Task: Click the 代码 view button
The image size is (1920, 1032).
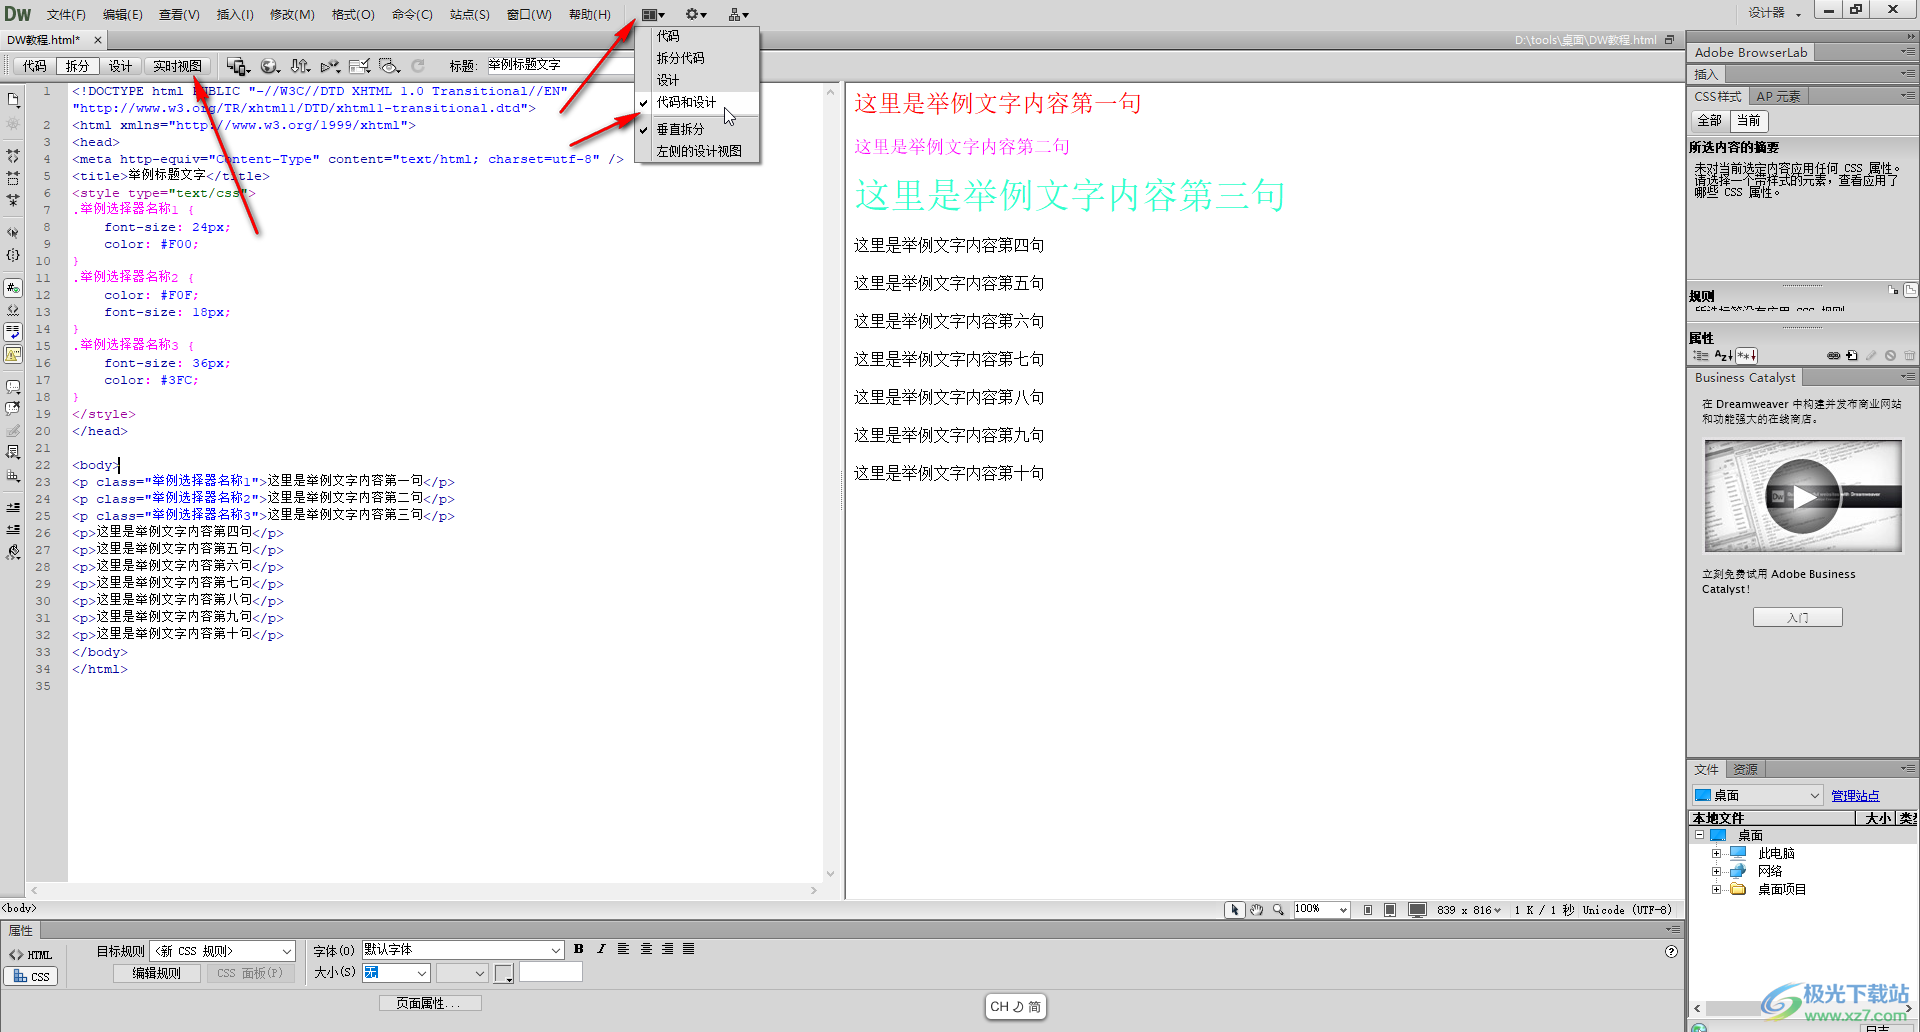Action: [34, 66]
